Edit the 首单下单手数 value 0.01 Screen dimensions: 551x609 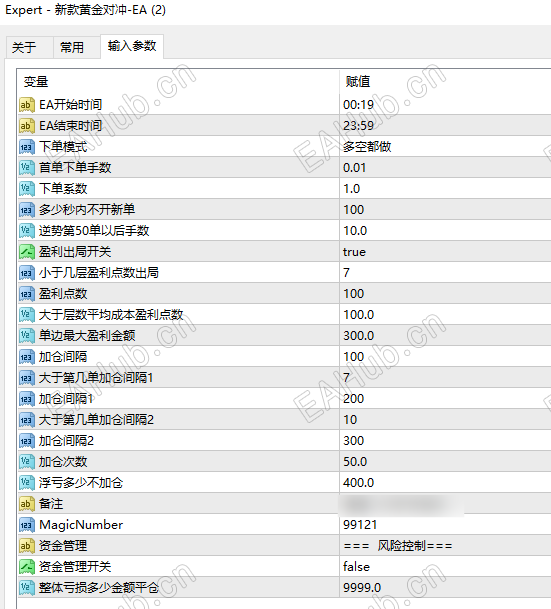355,167
